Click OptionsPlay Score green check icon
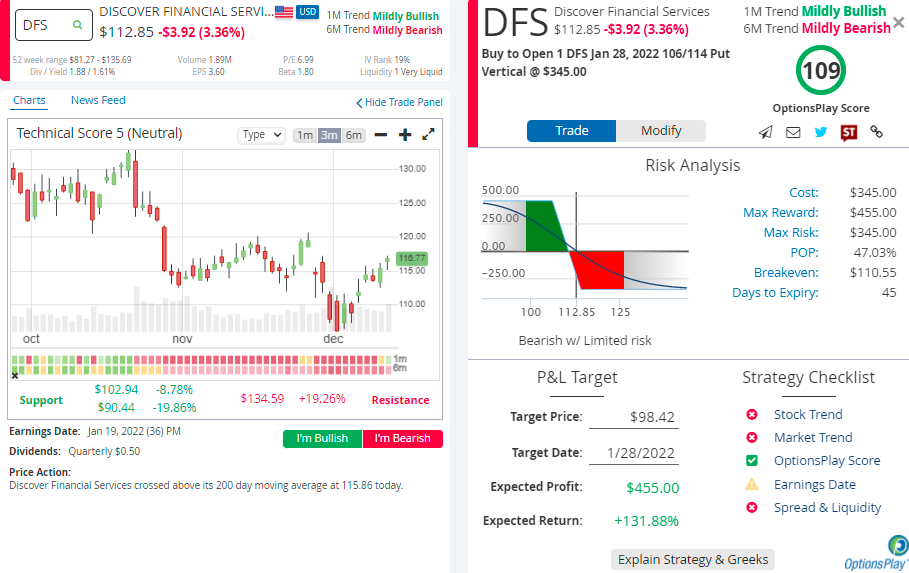This screenshot has height=573, width=909. click(x=752, y=460)
